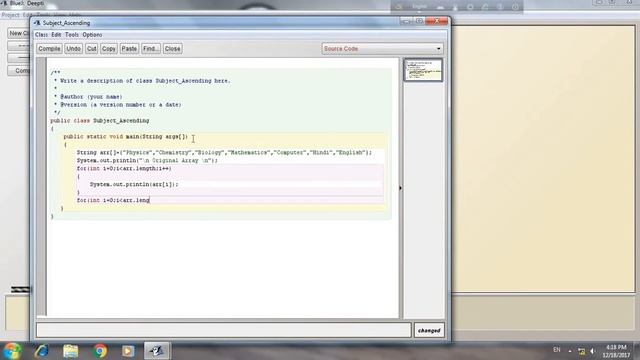
Task: Click the '@author (your name)' comment line
Action: pyautogui.click(x=88, y=97)
